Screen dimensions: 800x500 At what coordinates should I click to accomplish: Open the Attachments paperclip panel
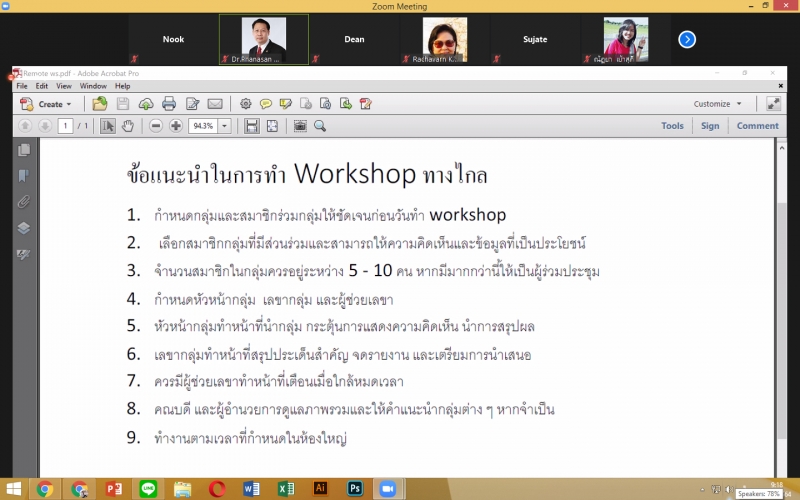click(24, 202)
